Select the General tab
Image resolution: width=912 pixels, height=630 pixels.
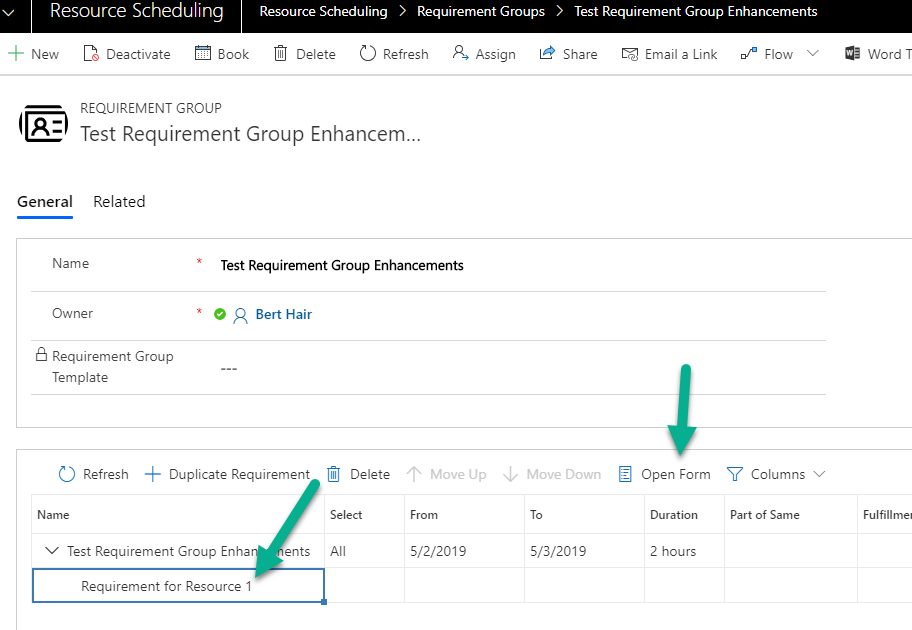44,201
